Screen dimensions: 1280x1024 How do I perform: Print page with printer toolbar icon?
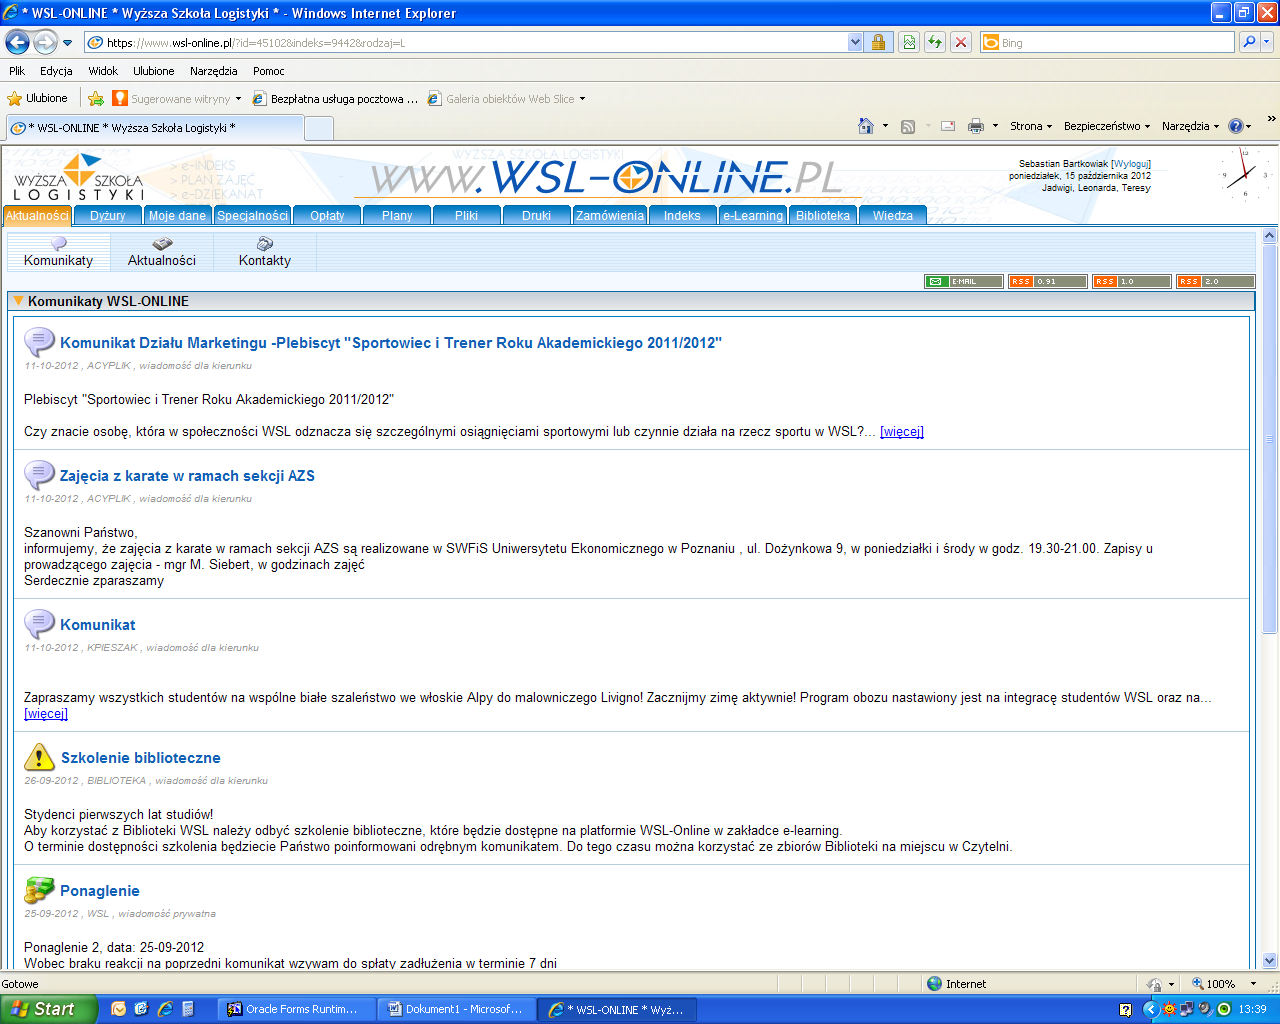(x=976, y=126)
